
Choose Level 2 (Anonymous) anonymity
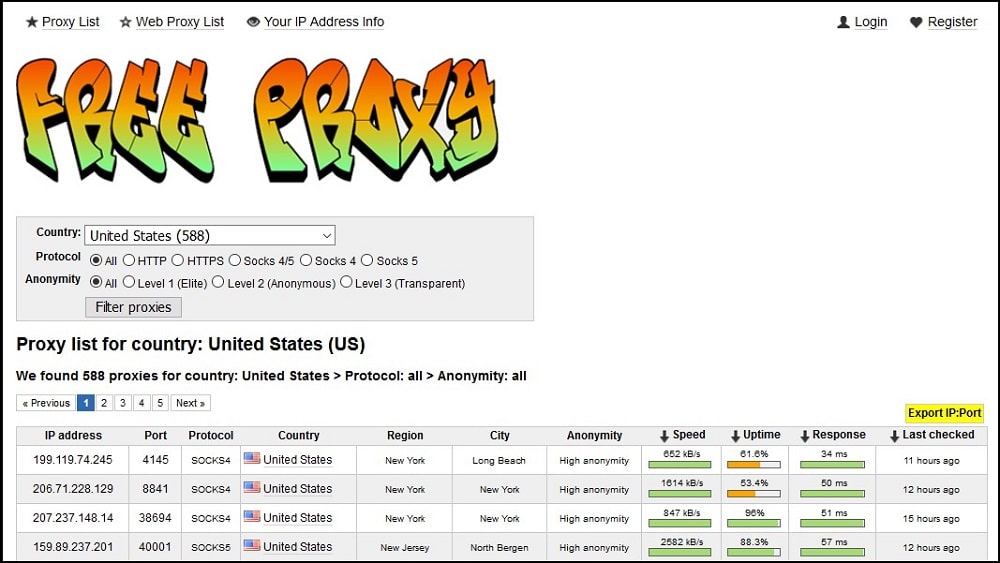coord(218,282)
